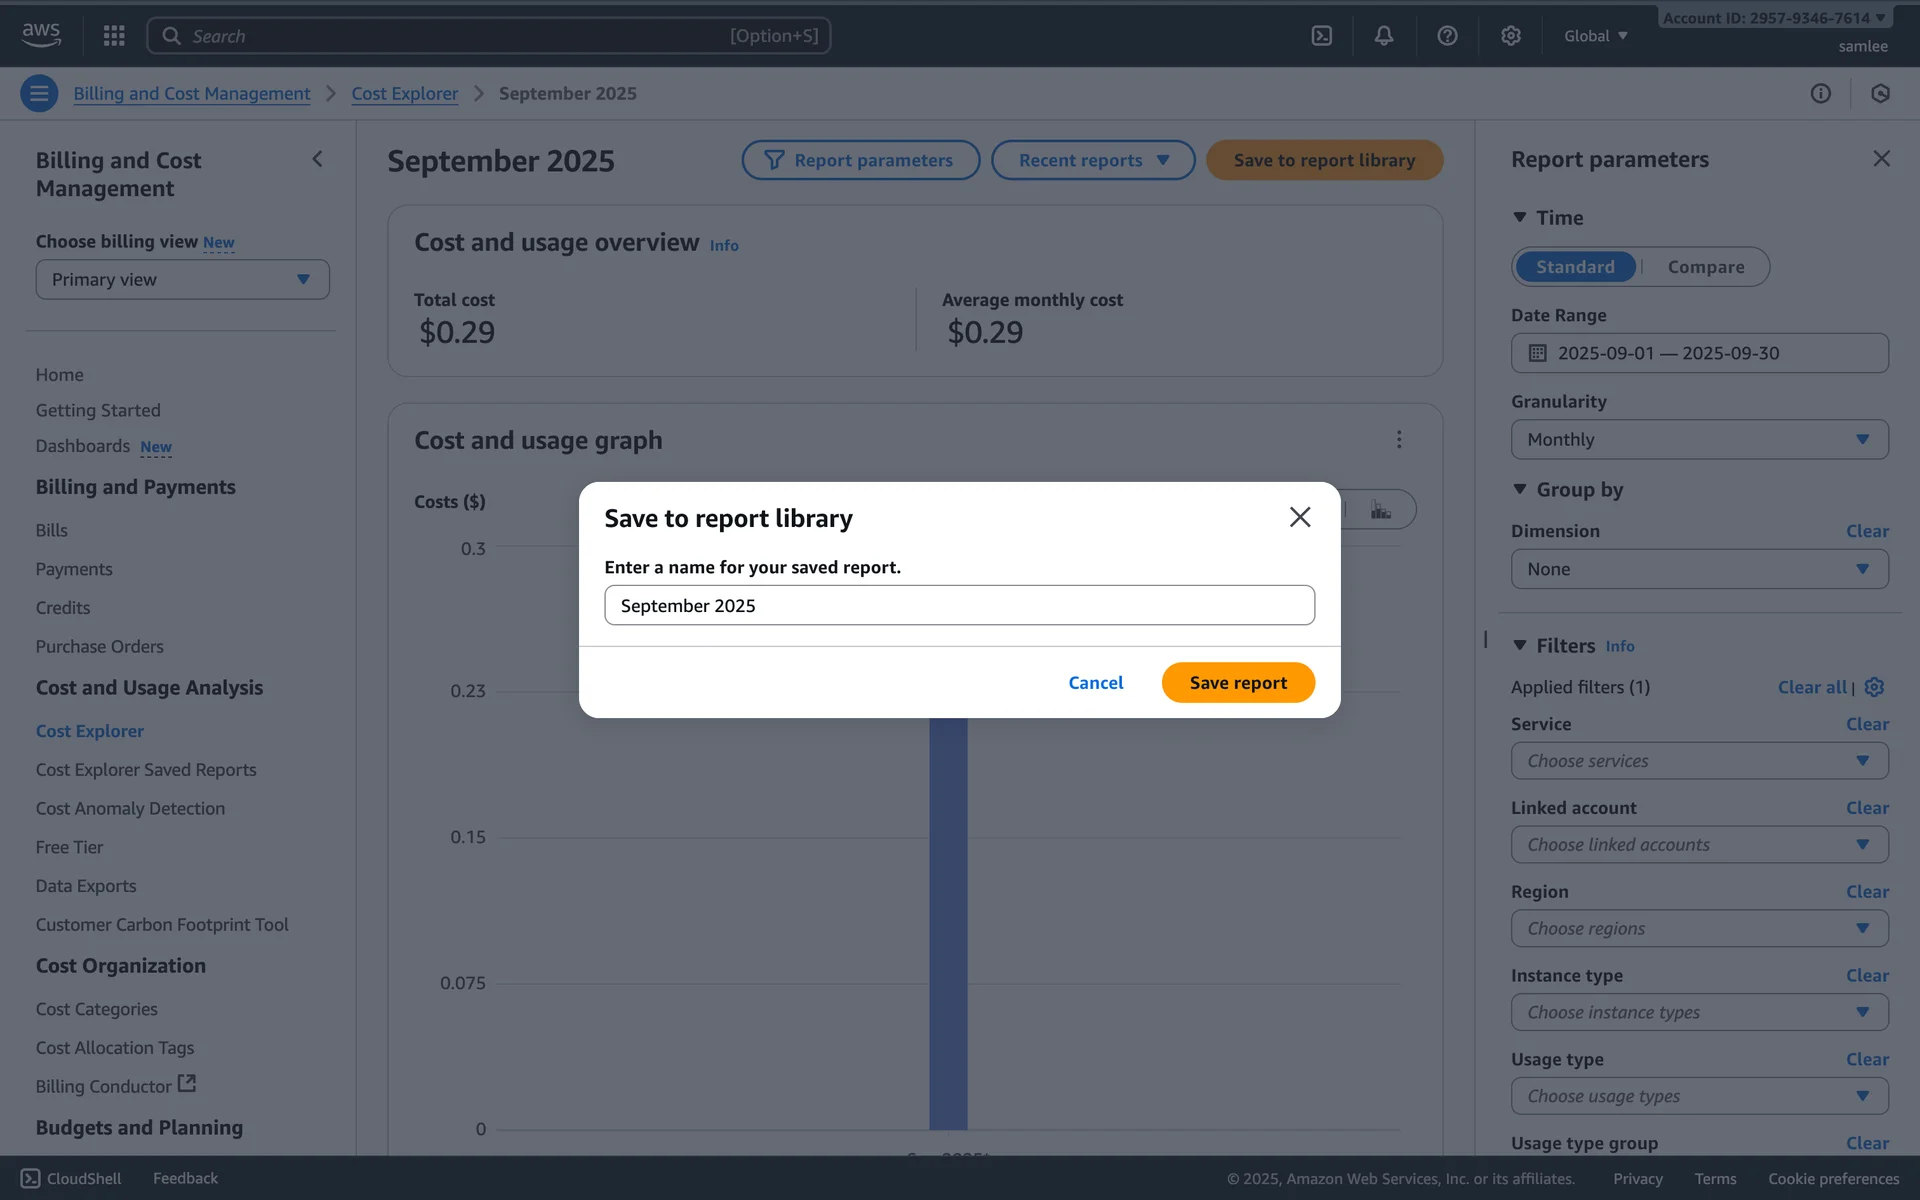Open filter preferences gear icon
Screen dimensions: 1920x1200
[1874, 687]
